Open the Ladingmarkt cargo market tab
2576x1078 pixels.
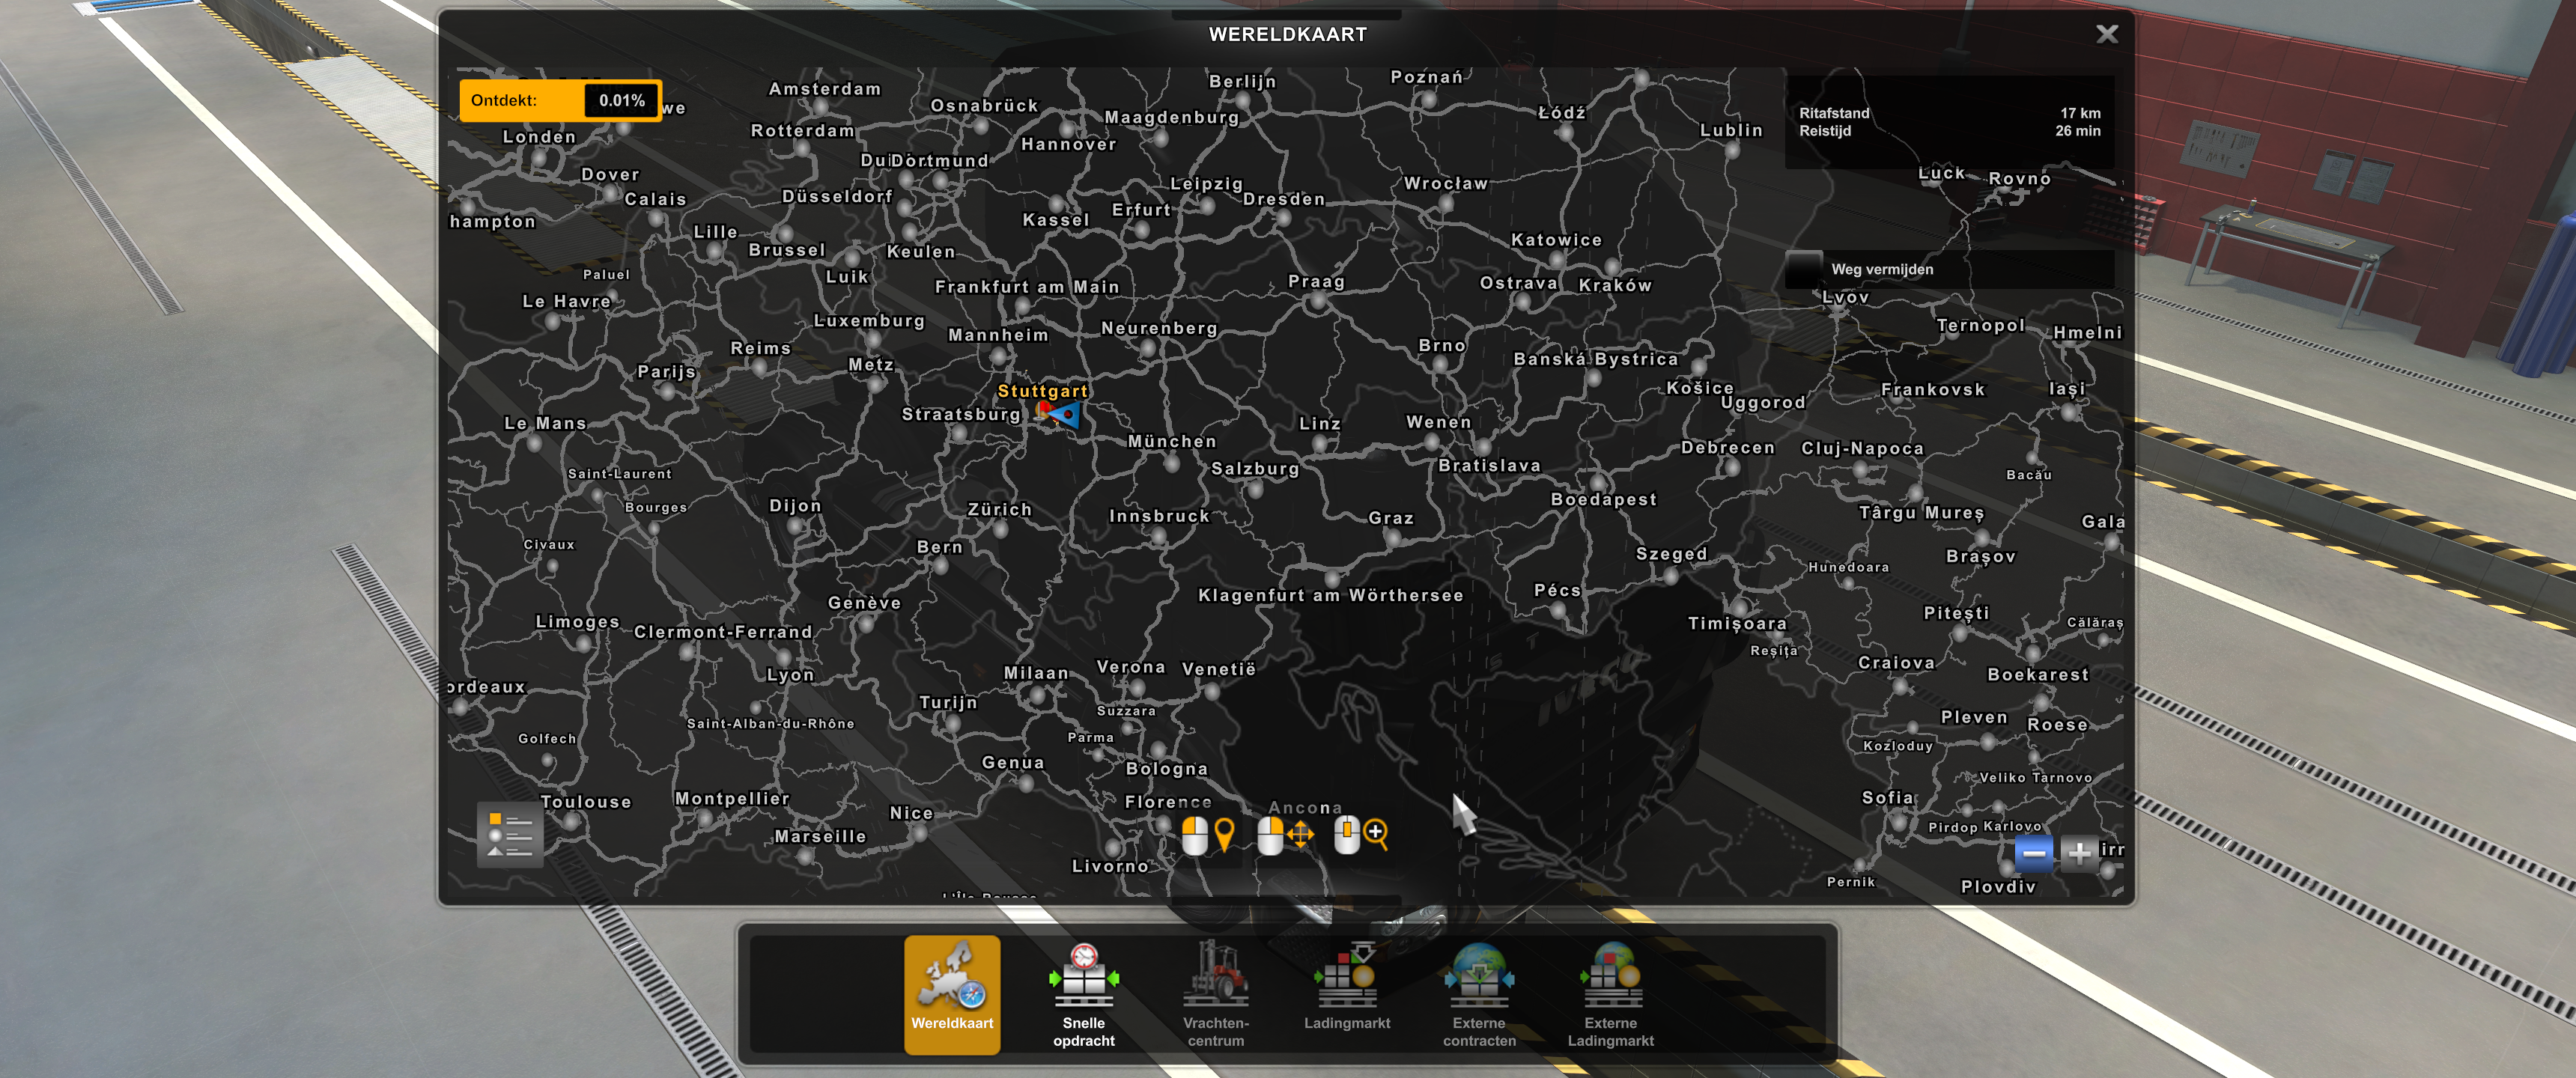coord(1347,994)
